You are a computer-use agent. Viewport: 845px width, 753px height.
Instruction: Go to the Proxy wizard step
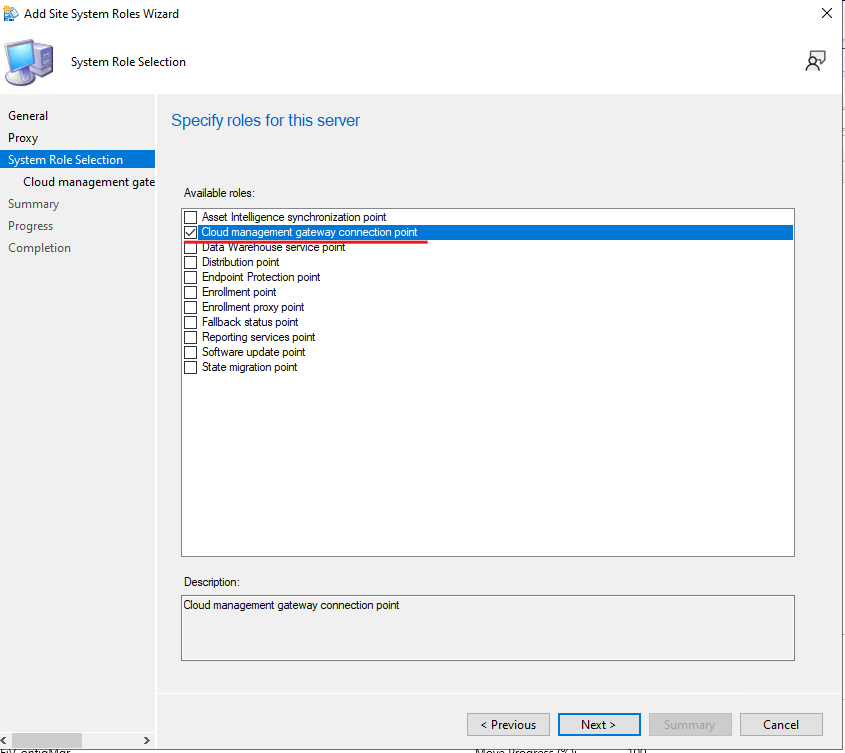click(23, 138)
